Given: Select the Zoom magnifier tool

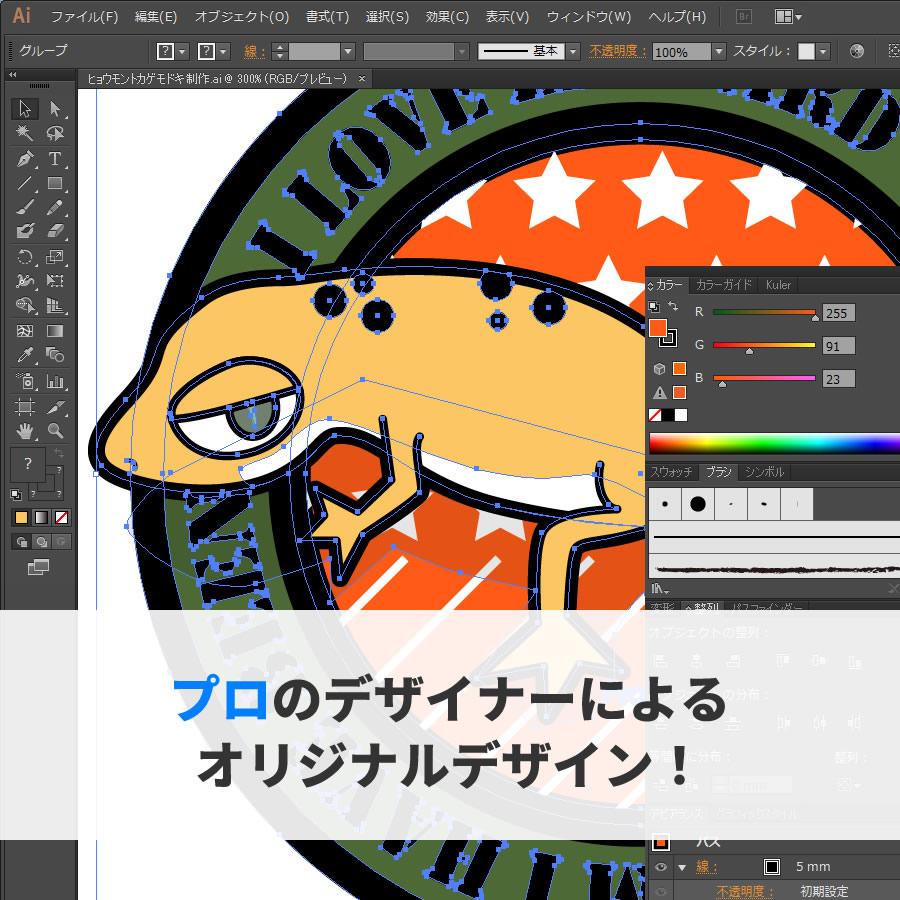Looking at the screenshot, I should 55,430.
